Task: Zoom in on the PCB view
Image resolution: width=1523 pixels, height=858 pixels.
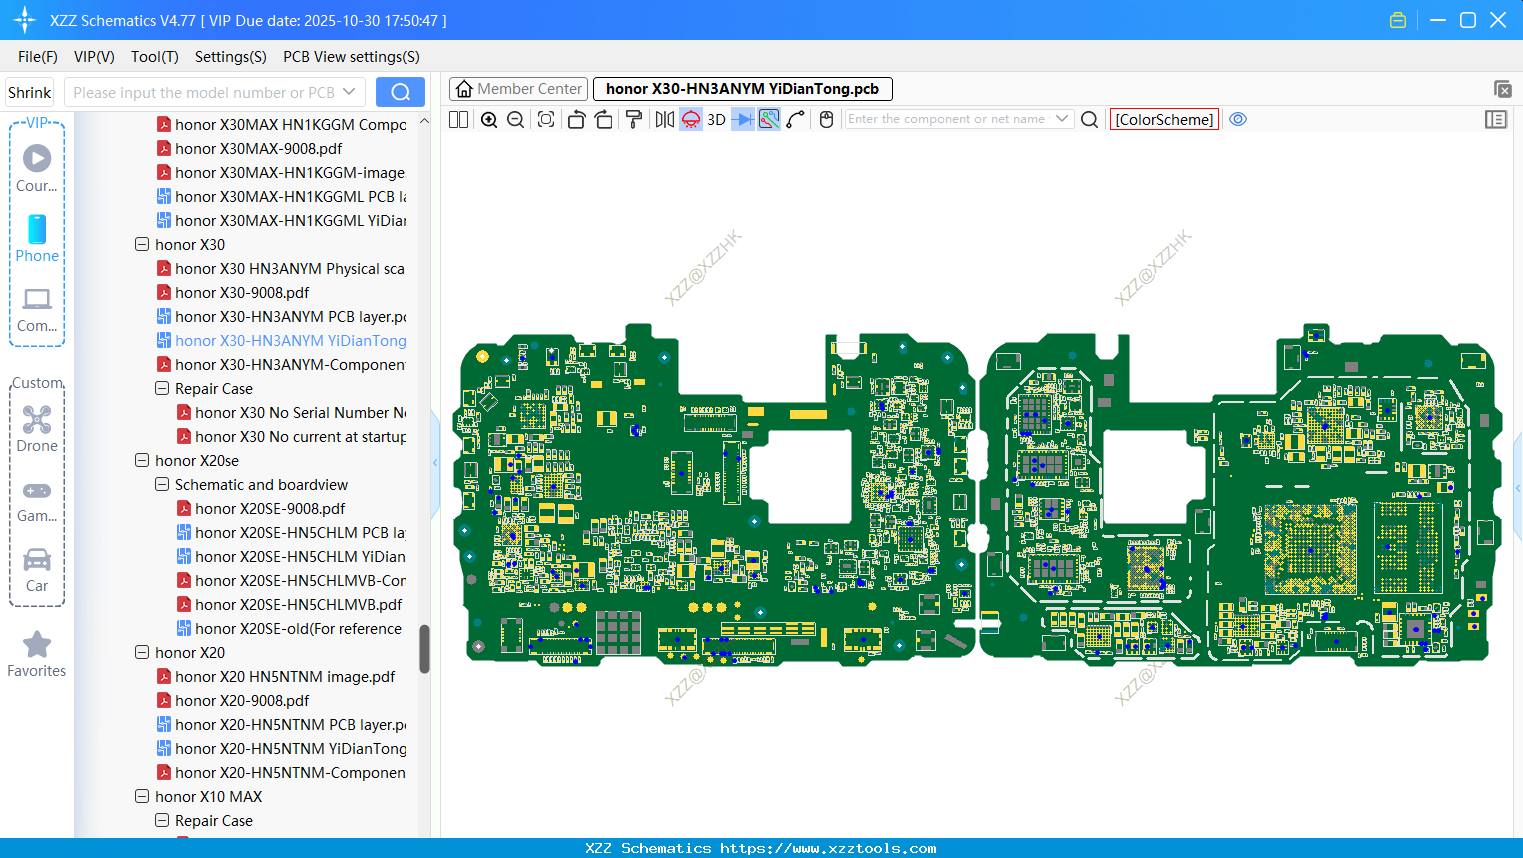Action: click(x=489, y=119)
